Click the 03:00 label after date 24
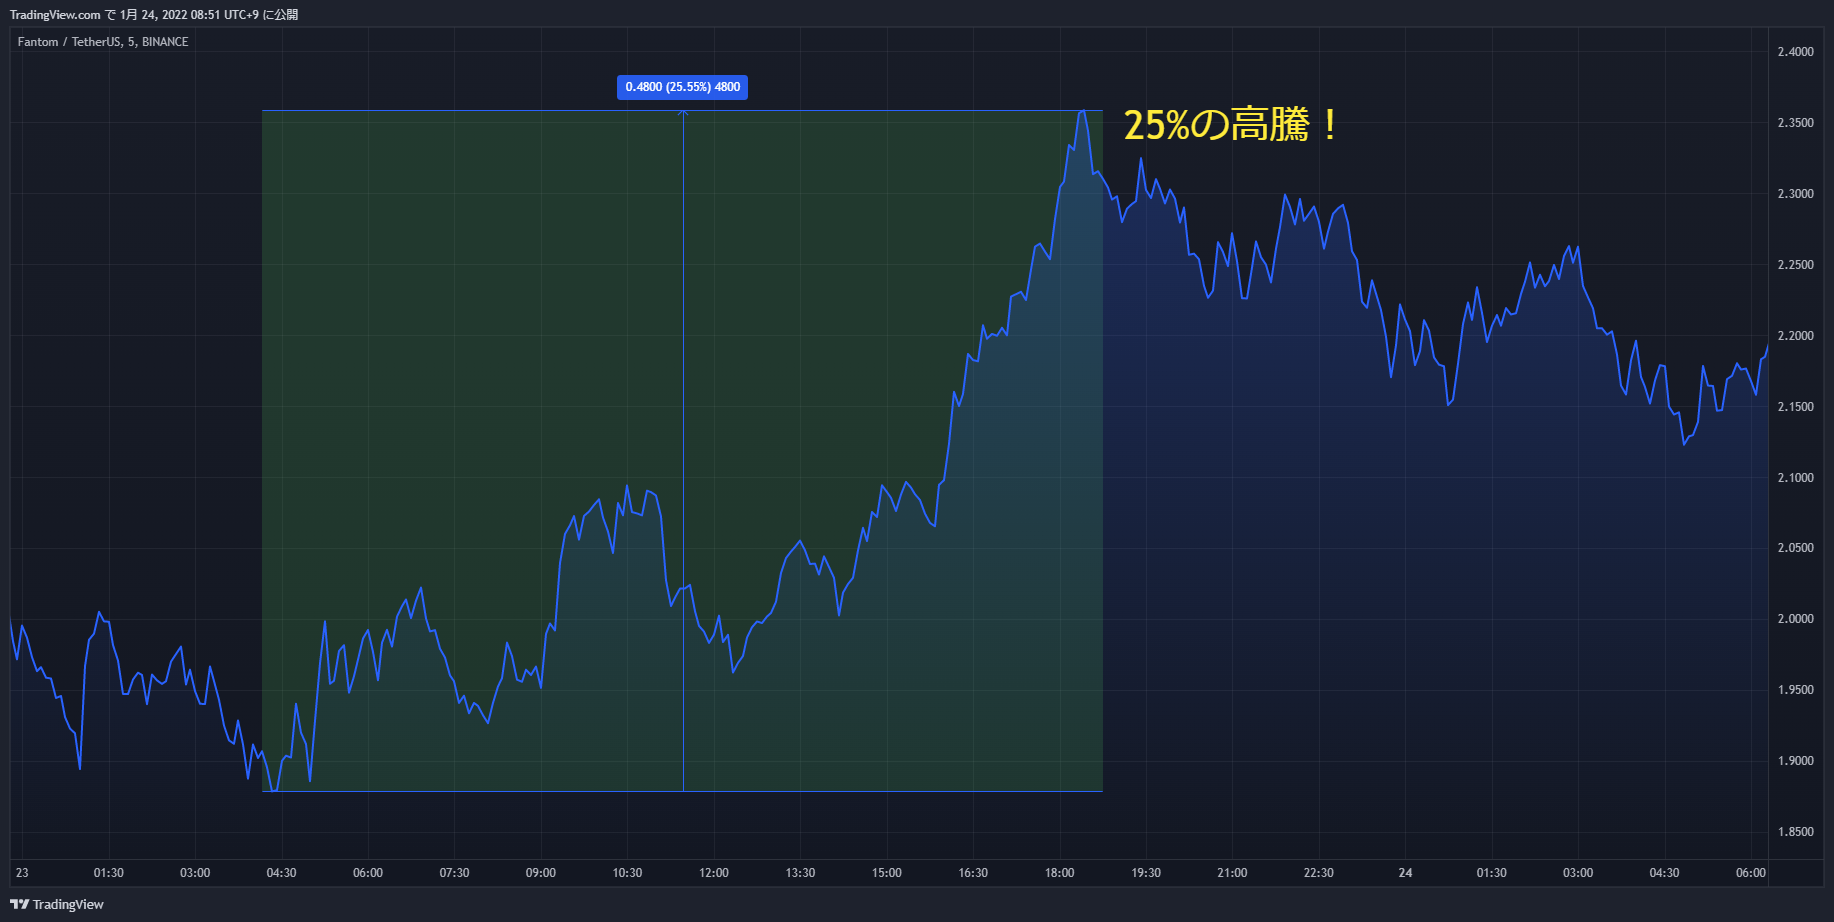The height and width of the screenshot is (922, 1834). coord(1578,873)
